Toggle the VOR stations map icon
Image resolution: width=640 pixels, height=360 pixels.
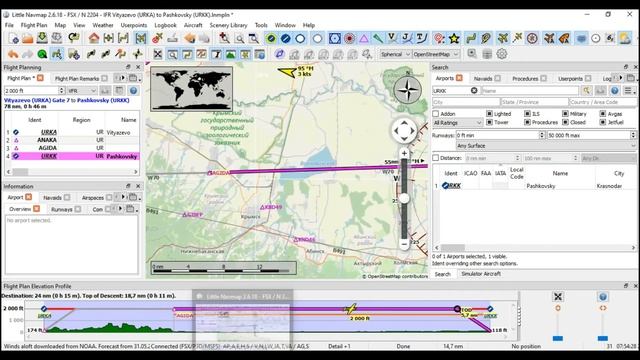point(334,38)
